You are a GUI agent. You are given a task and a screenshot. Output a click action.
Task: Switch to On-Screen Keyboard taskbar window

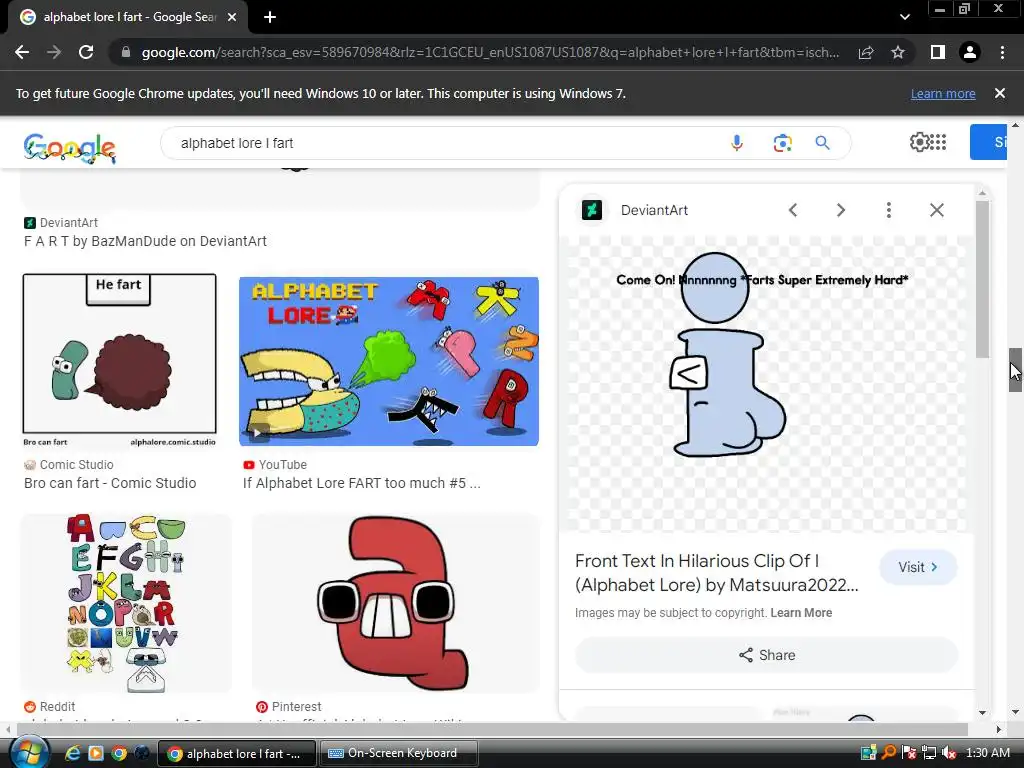pyautogui.click(x=398, y=753)
